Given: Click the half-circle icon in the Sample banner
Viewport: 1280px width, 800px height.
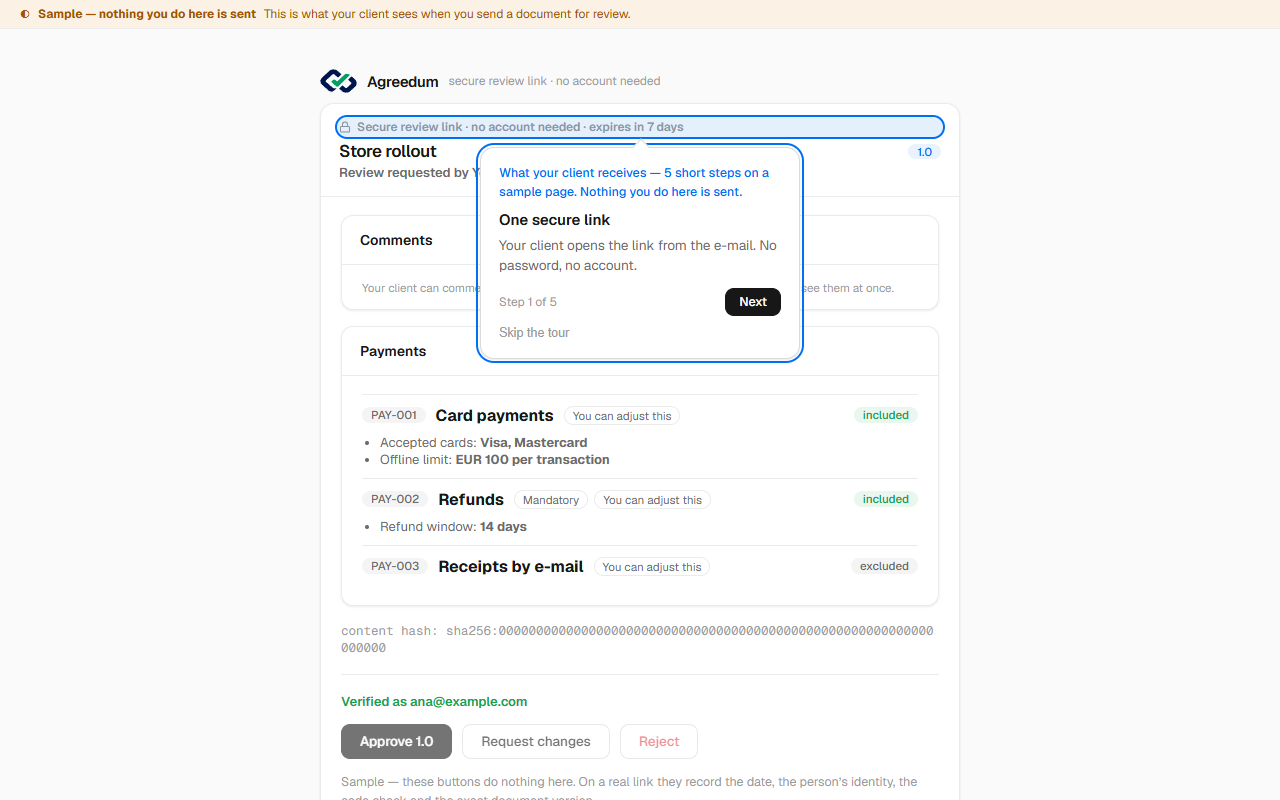Looking at the screenshot, I should click(x=25, y=14).
